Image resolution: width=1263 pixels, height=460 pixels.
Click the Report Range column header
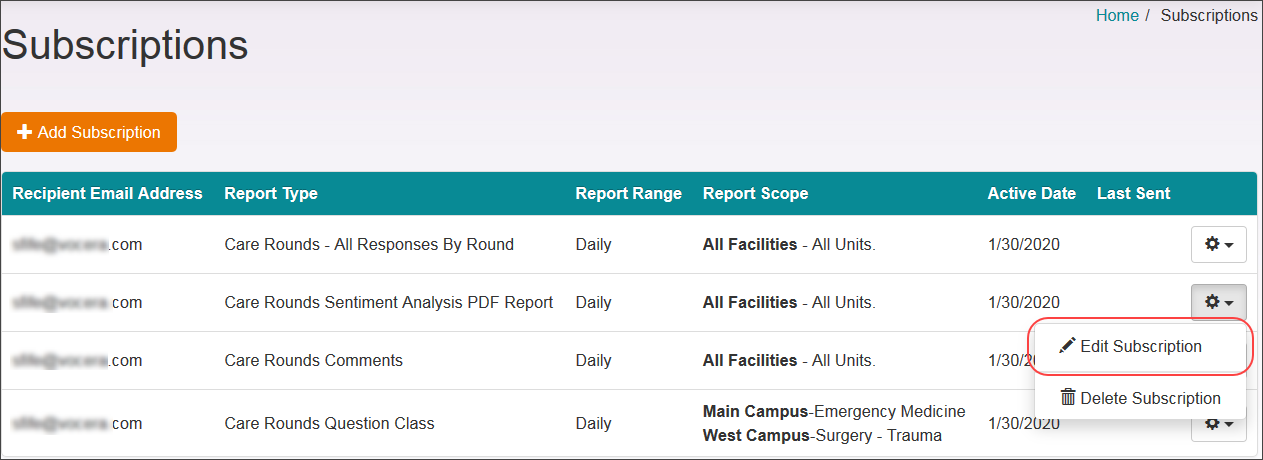(628, 194)
